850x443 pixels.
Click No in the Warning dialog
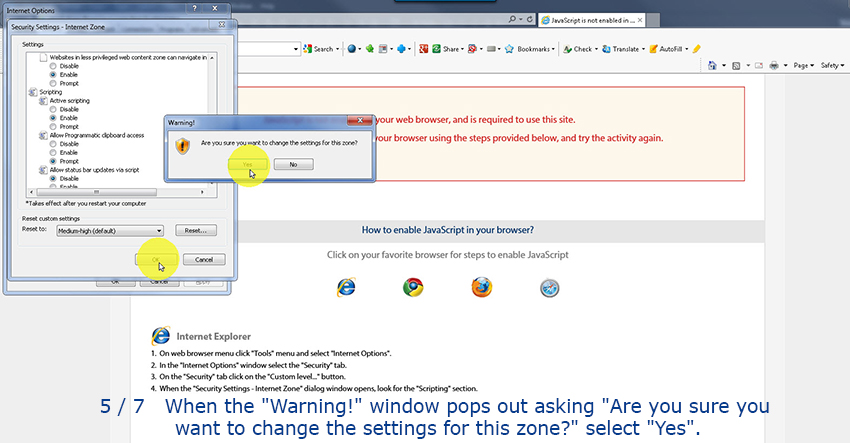click(x=293, y=164)
